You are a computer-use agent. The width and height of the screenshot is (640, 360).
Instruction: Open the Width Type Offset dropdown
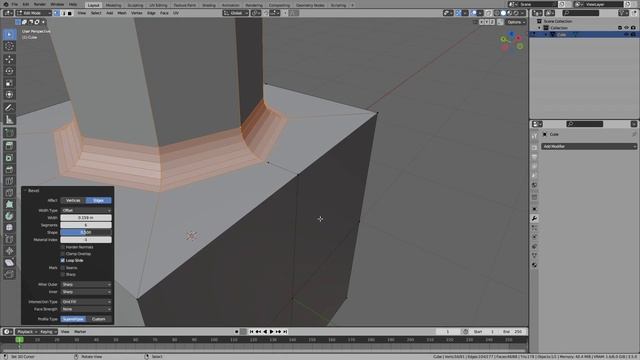coord(86,210)
